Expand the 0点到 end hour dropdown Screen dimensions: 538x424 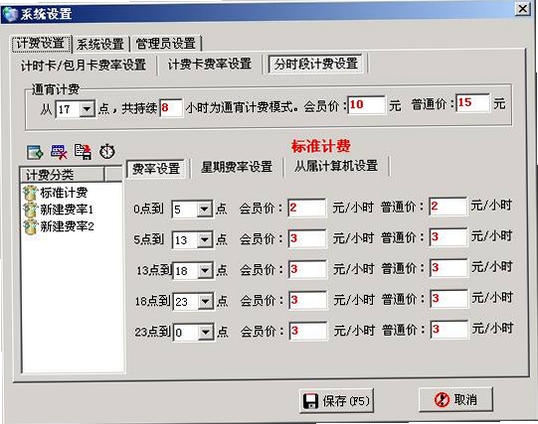(205, 209)
